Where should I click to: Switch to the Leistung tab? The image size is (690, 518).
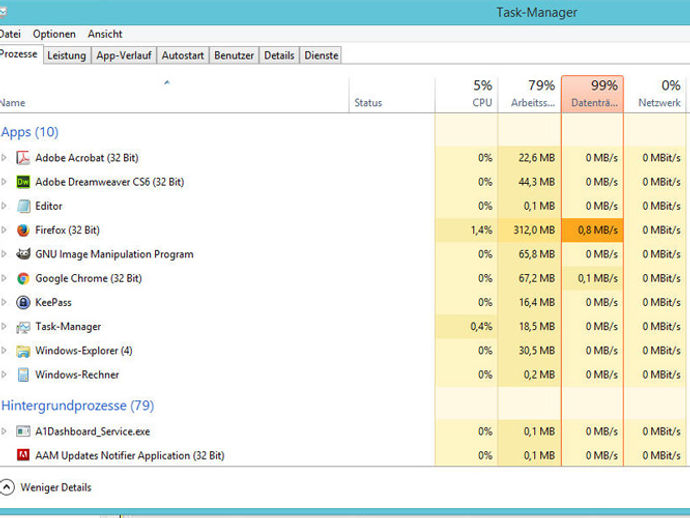(x=66, y=55)
